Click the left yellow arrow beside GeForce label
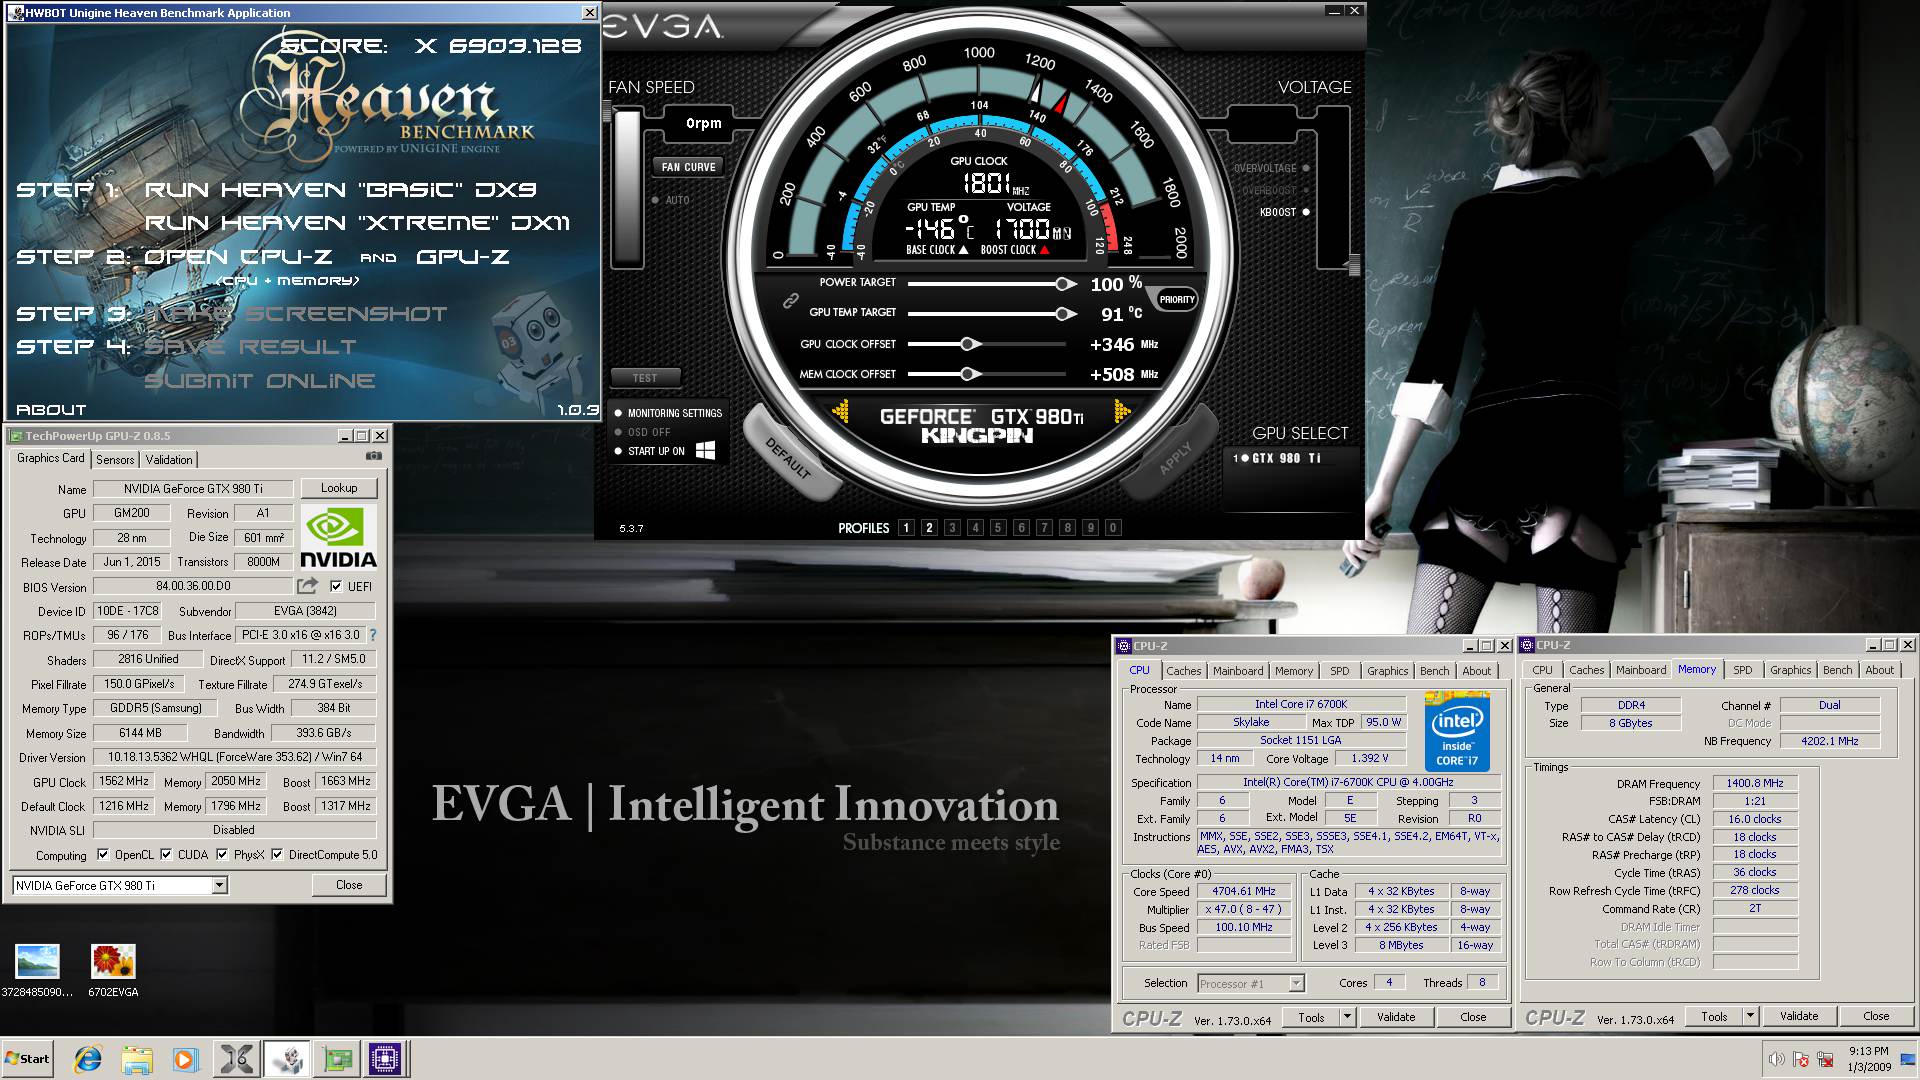 pos(841,411)
